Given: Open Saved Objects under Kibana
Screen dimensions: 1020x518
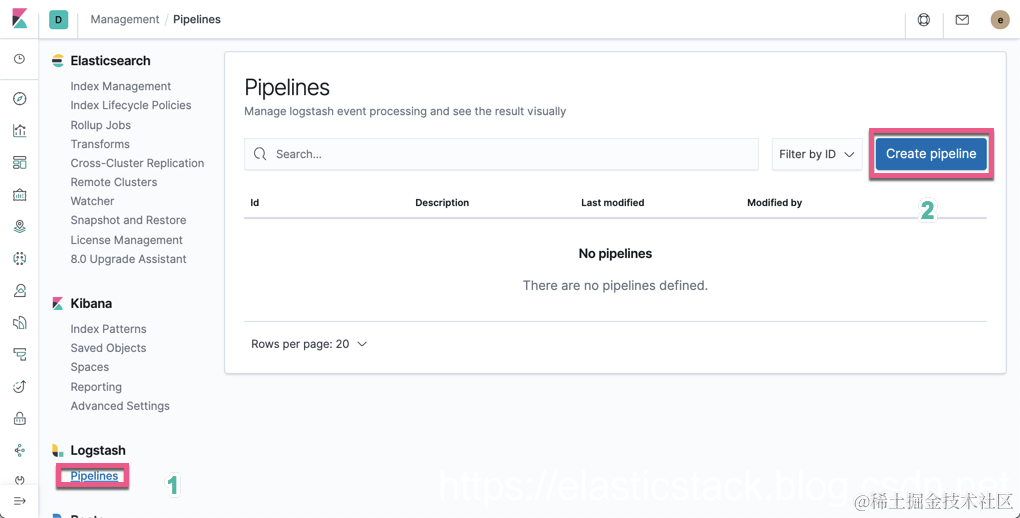Looking at the screenshot, I should (108, 348).
